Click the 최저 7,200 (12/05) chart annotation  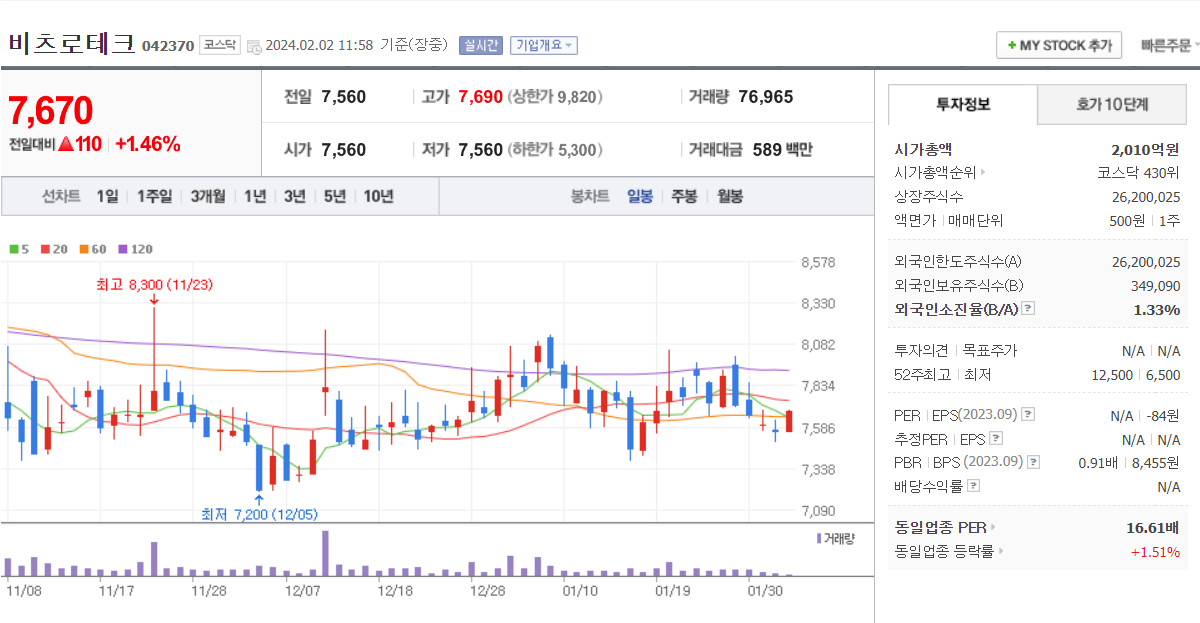point(259,514)
